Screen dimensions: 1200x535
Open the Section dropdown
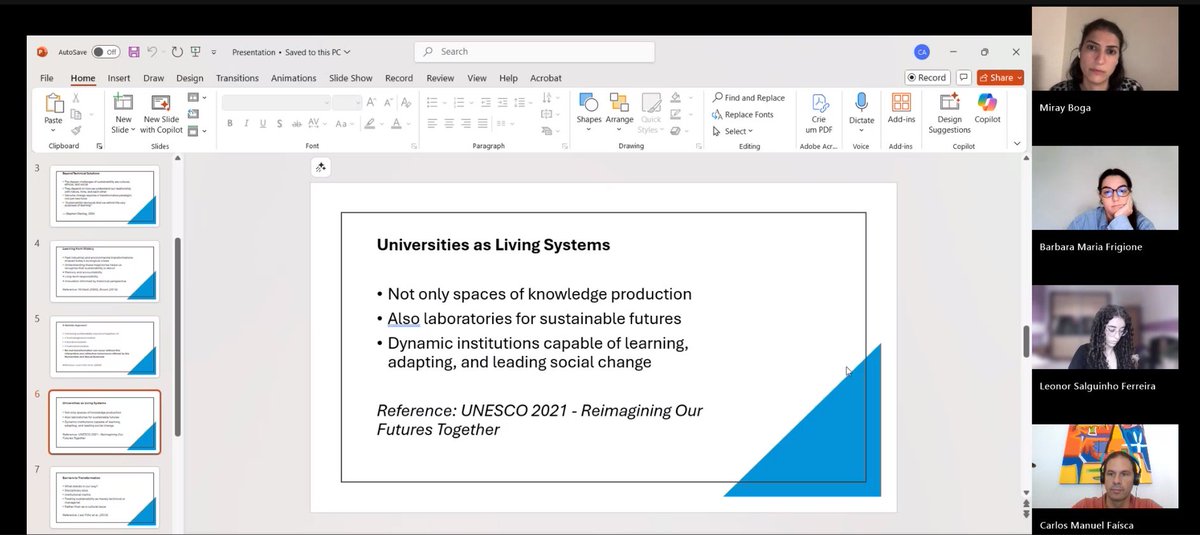click(197, 131)
